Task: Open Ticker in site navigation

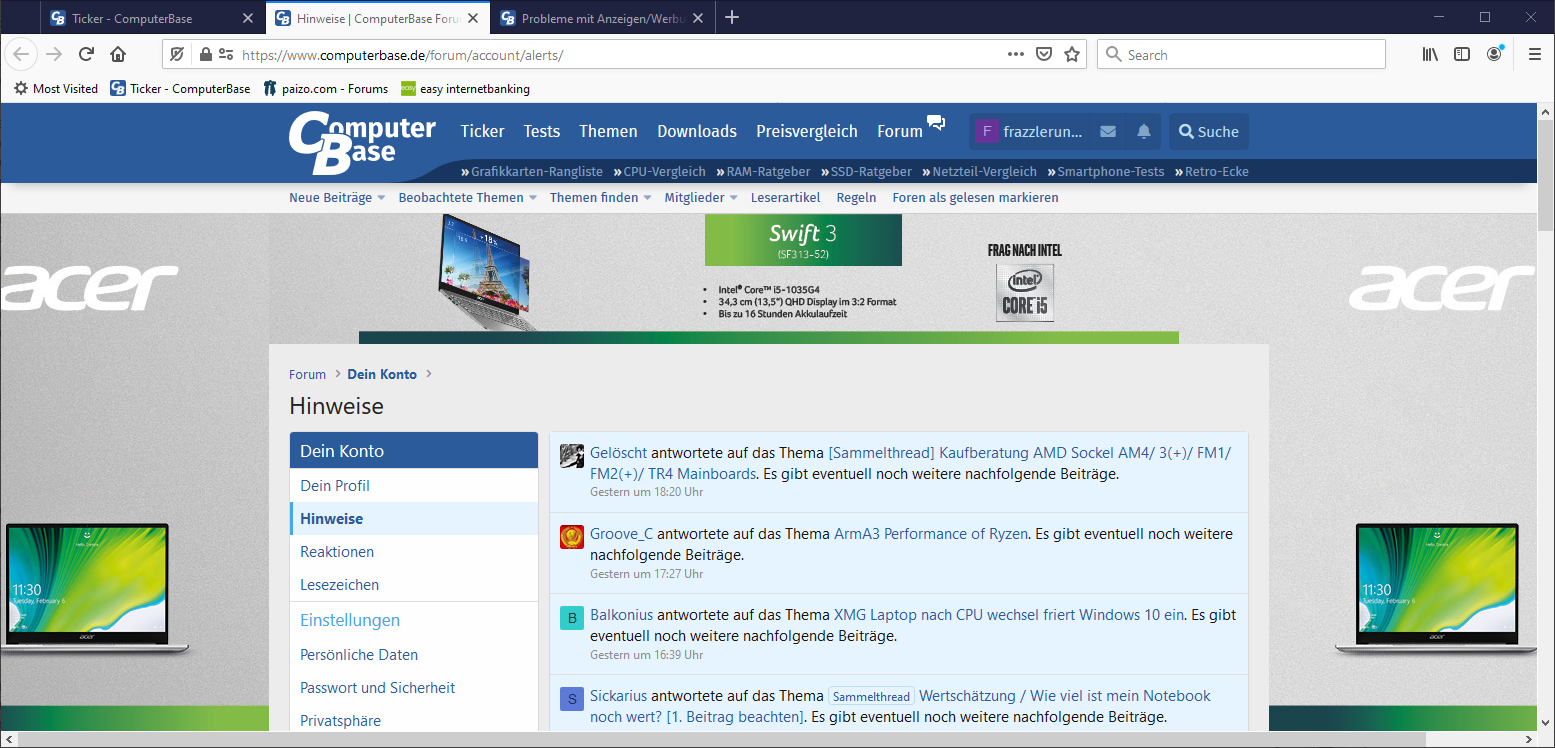Action: point(482,131)
